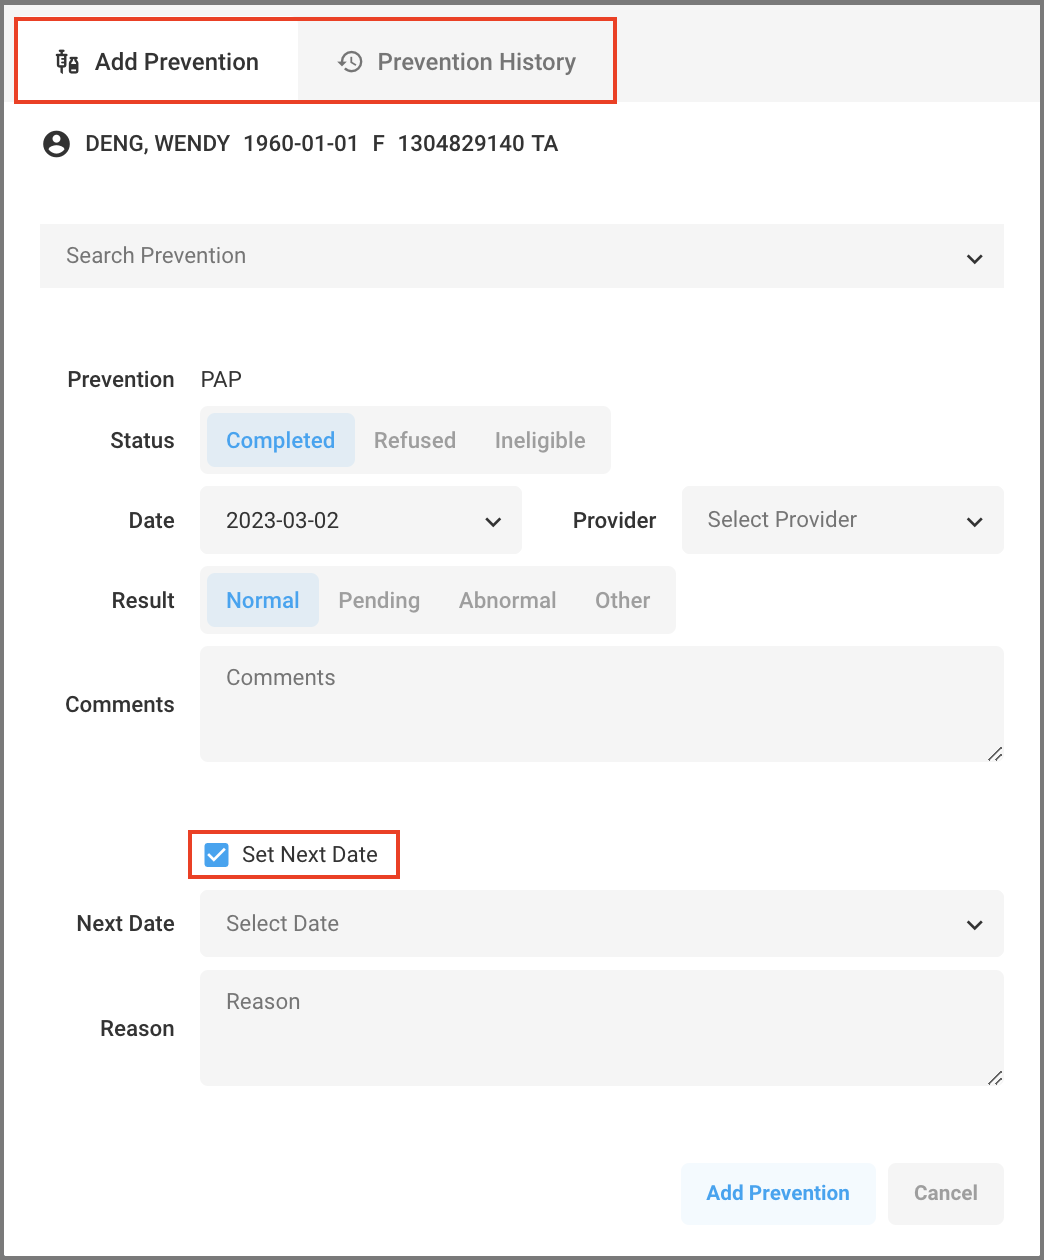Open the Select Provider dropdown
The height and width of the screenshot is (1260, 1044).
coord(843,520)
